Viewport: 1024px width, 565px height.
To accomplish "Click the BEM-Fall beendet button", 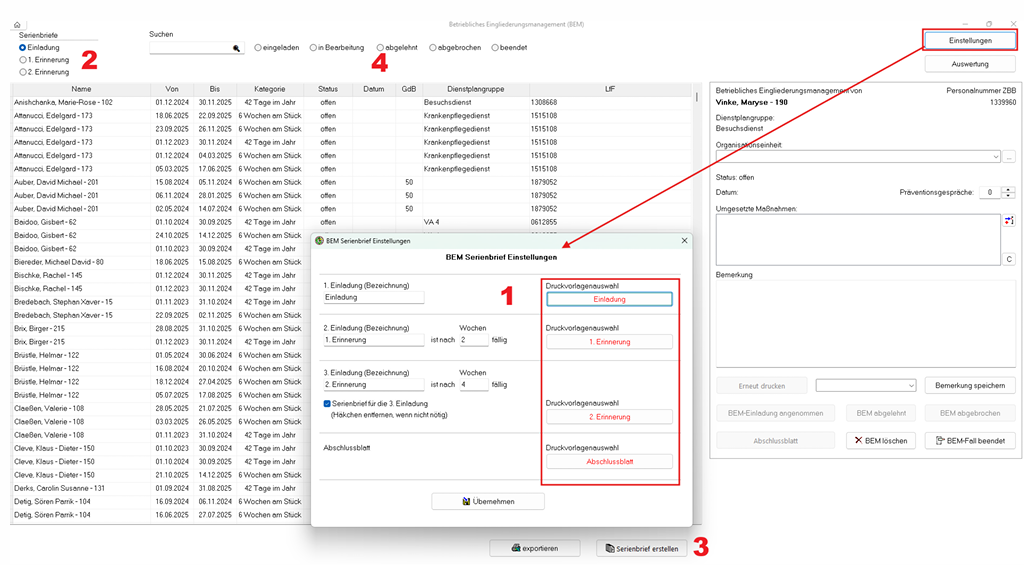I will pyautogui.click(x=970, y=441).
